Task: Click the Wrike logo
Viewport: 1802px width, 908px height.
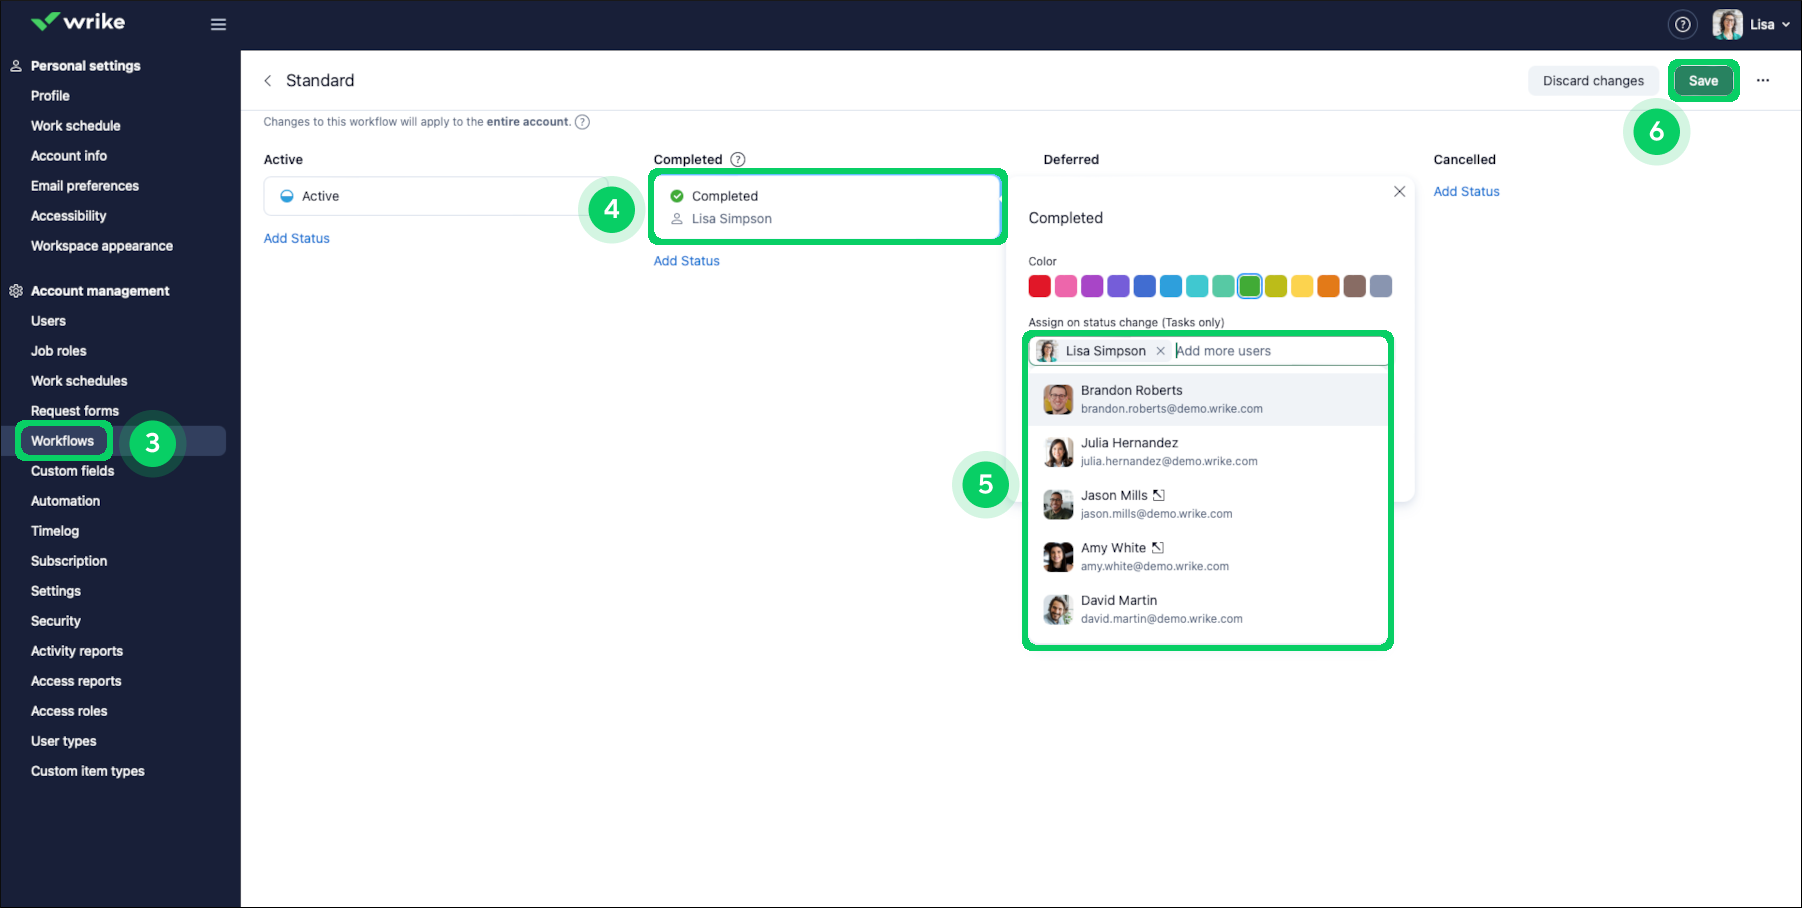Action: click(x=78, y=22)
